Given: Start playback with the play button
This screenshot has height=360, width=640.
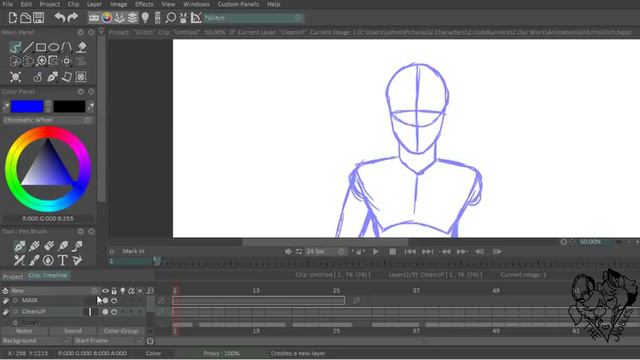Looking at the screenshot, I should (375, 251).
